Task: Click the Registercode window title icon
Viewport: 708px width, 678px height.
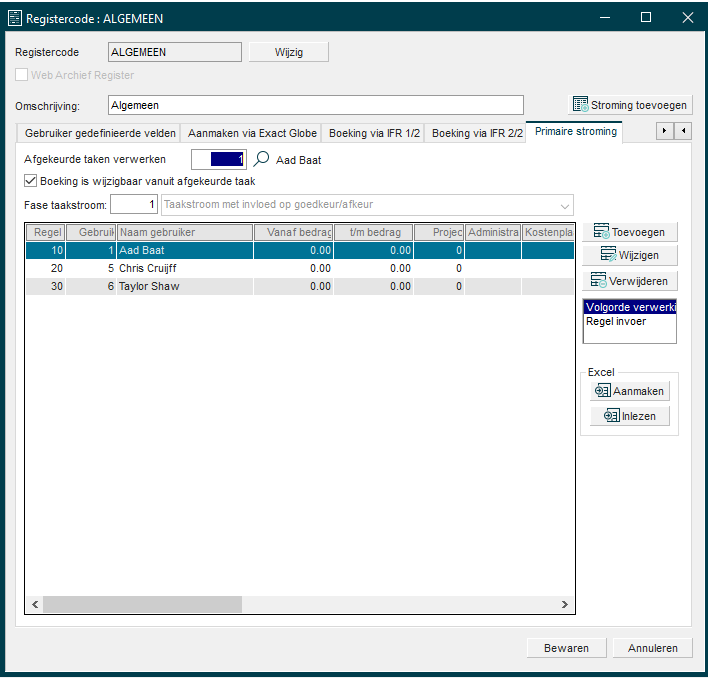Action: (x=14, y=19)
